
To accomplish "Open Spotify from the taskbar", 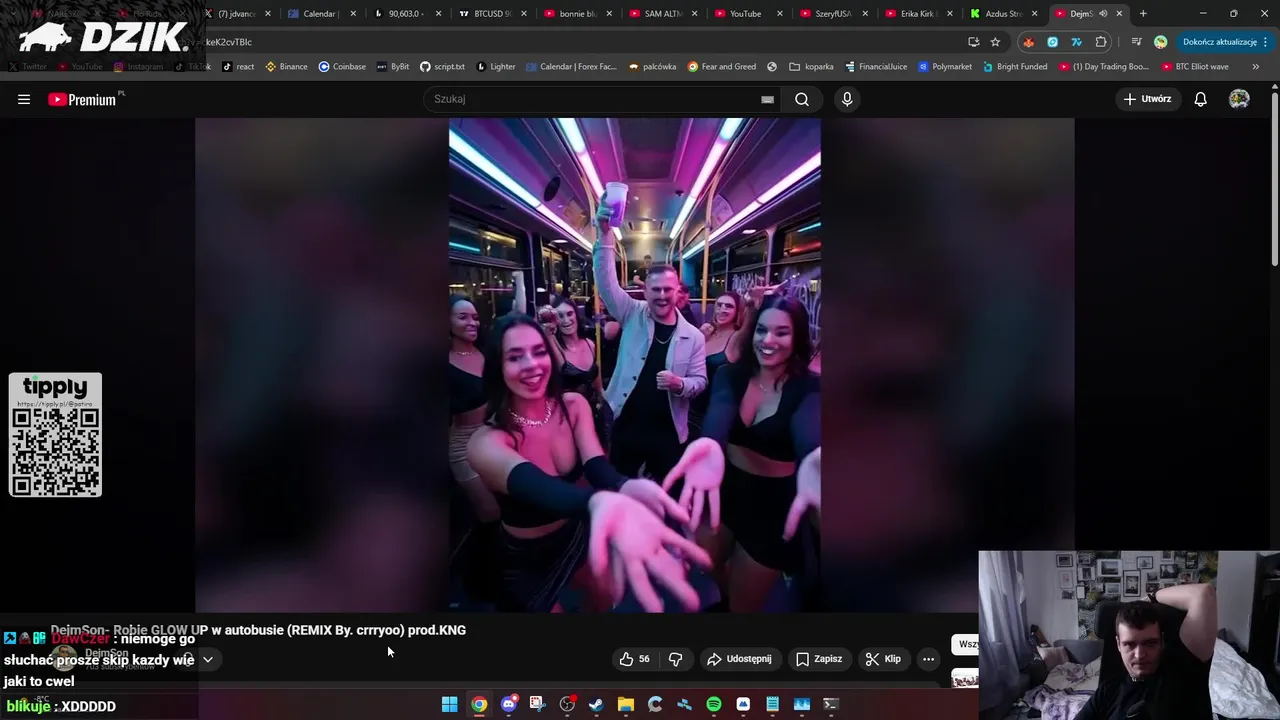I will pos(713,705).
